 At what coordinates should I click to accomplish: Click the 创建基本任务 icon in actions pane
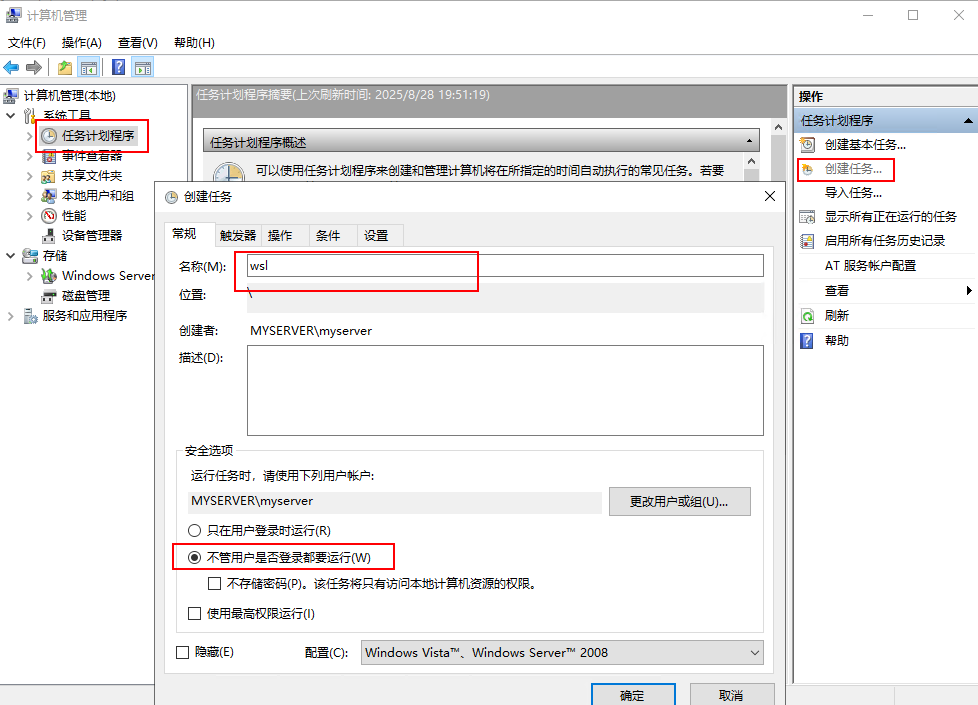tap(807, 145)
